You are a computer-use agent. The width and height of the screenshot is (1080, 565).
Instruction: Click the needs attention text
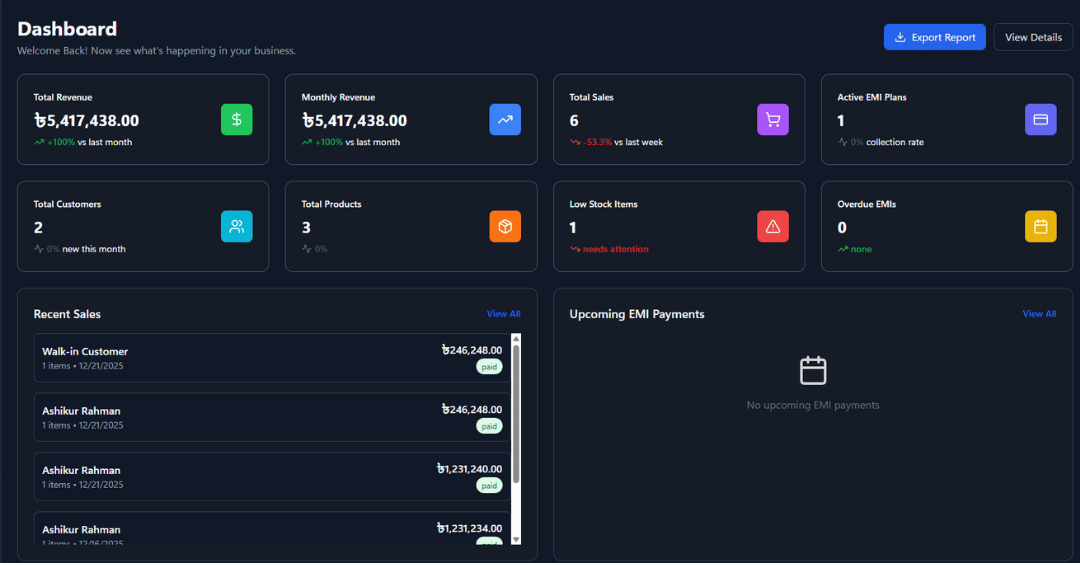tap(616, 249)
